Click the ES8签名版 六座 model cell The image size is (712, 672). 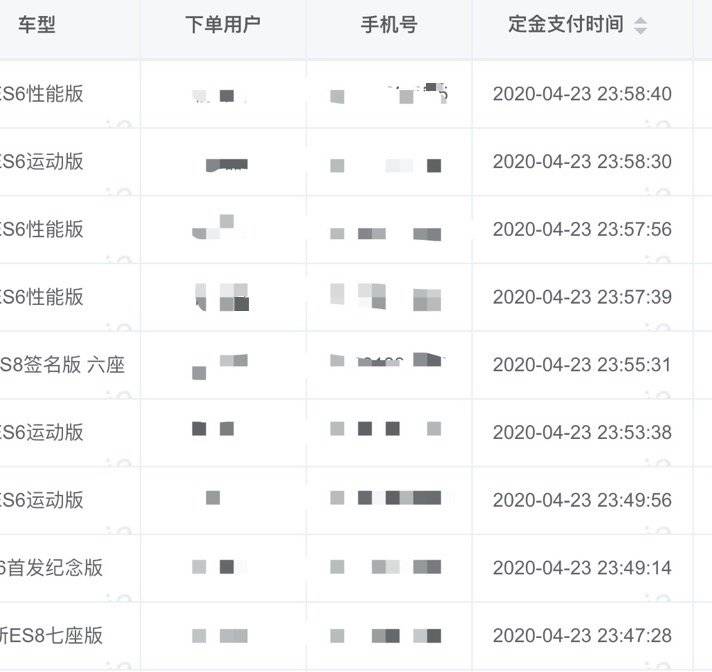[x=62, y=365]
